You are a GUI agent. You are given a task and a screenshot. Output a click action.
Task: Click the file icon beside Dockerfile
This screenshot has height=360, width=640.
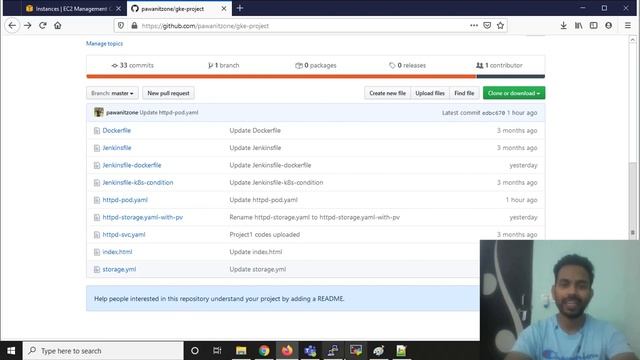[97, 131]
